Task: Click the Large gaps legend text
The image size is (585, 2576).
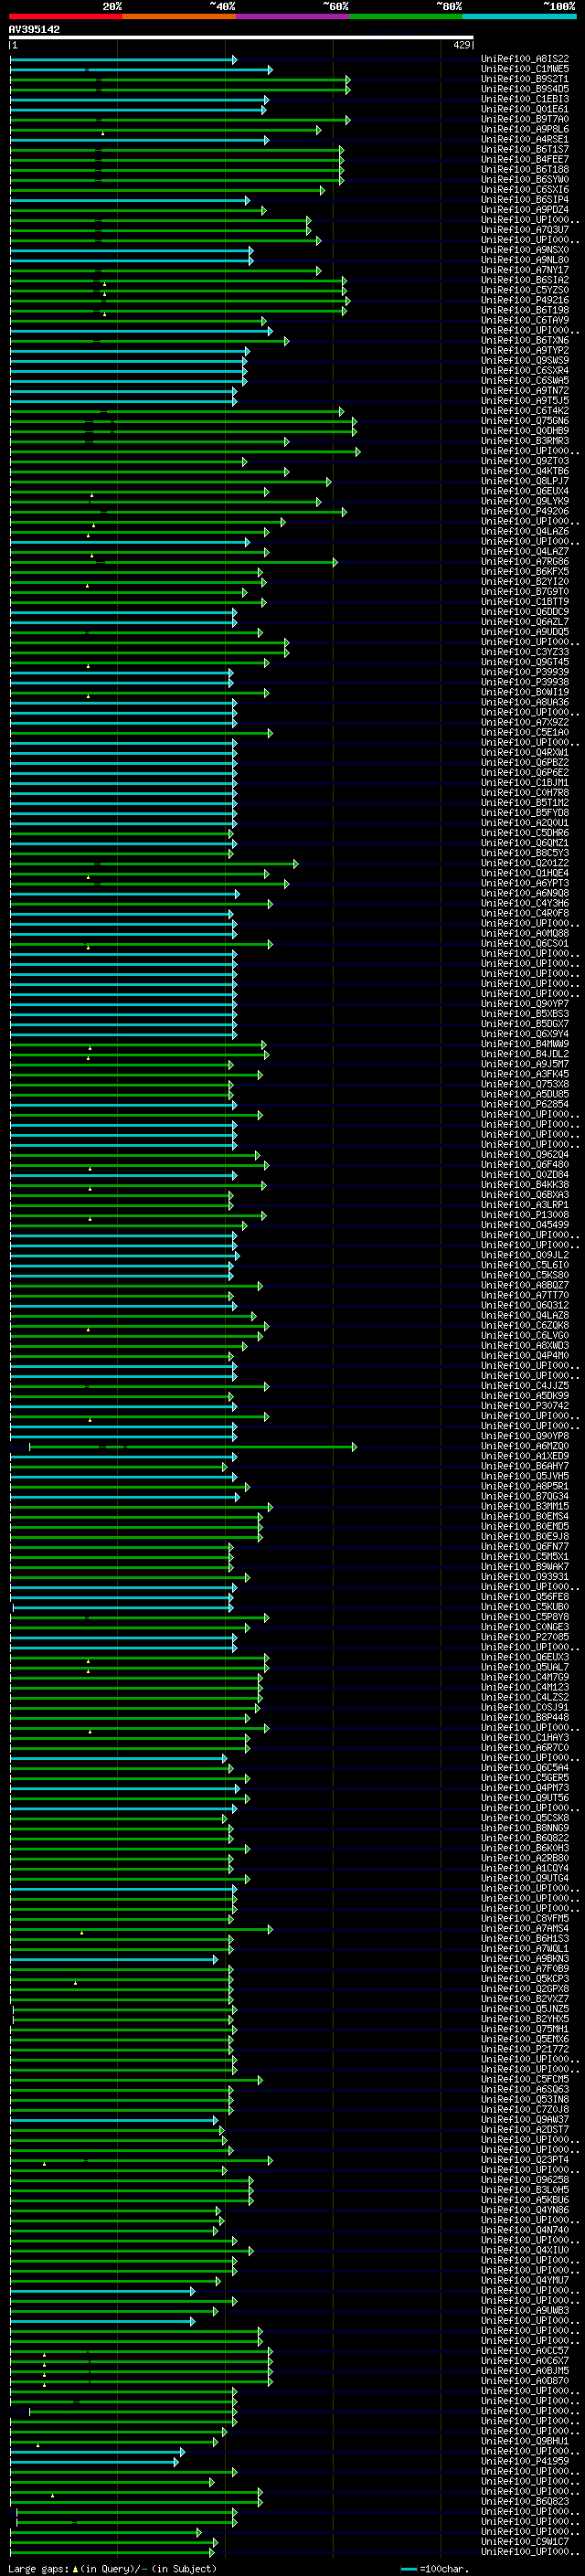Action: pos(112,2569)
